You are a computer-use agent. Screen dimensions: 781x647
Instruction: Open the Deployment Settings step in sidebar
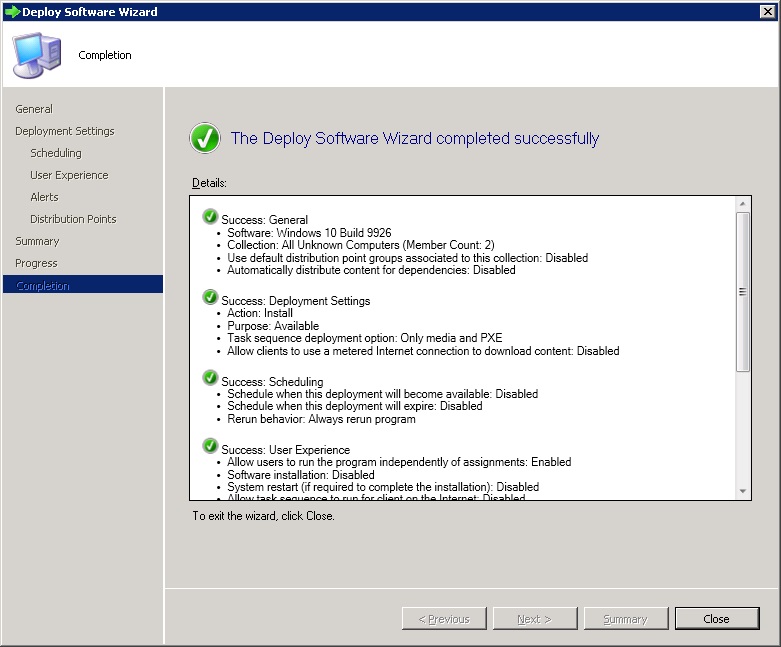pyautogui.click(x=65, y=131)
